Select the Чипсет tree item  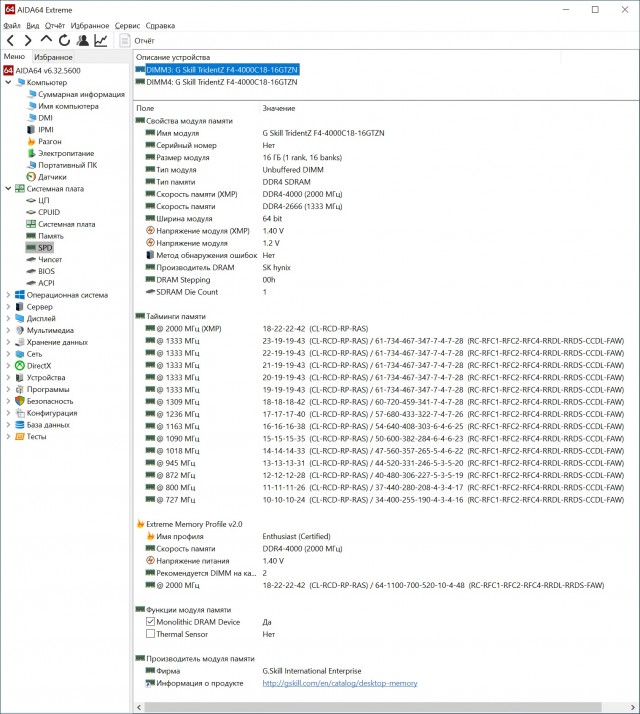click(44, 260)
